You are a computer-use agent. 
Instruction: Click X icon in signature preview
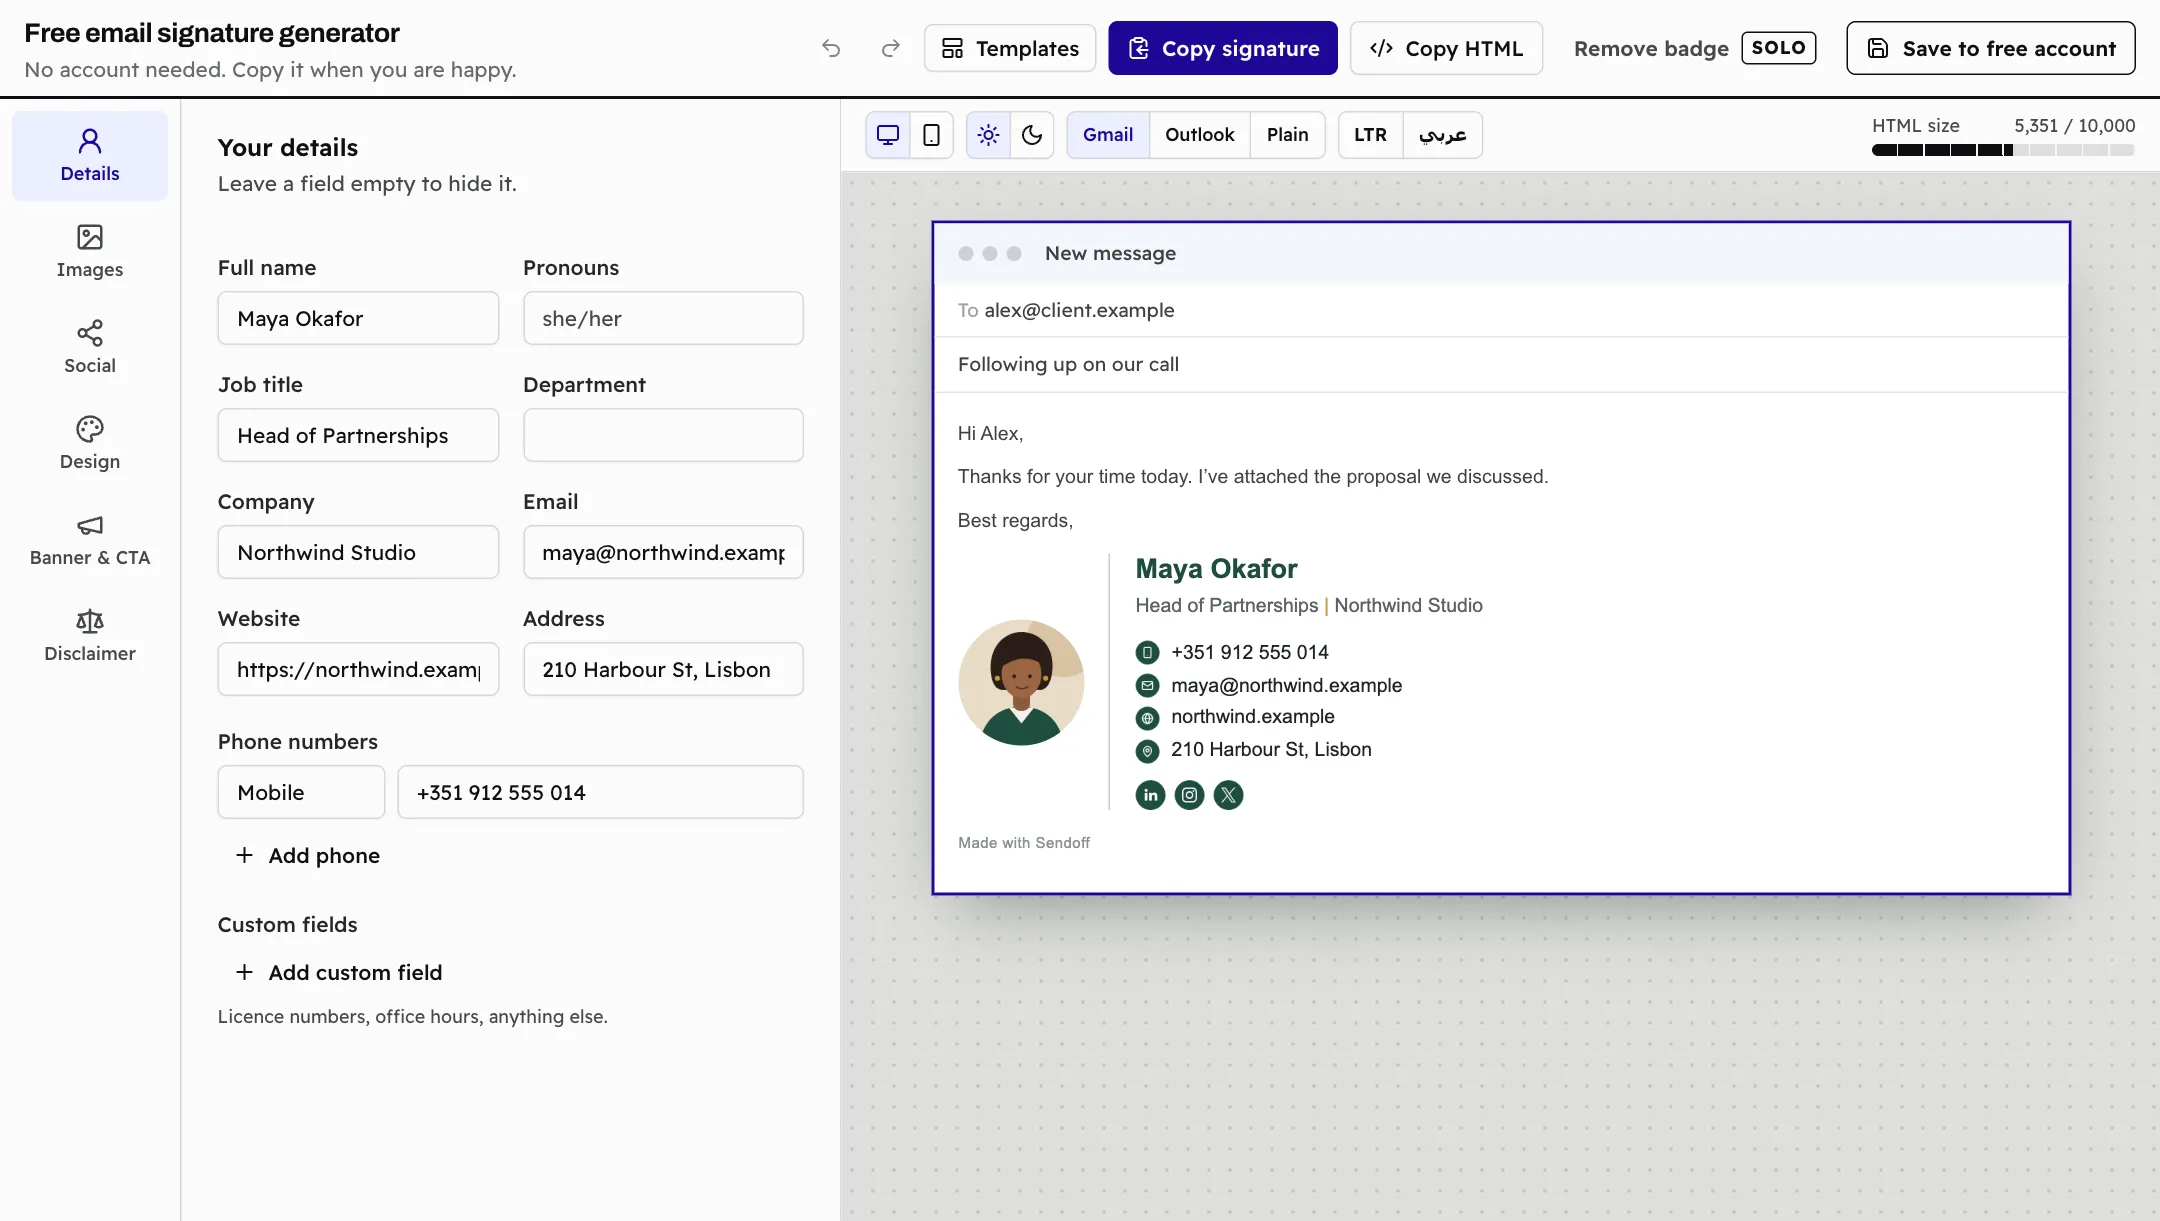pos(1228,795)
